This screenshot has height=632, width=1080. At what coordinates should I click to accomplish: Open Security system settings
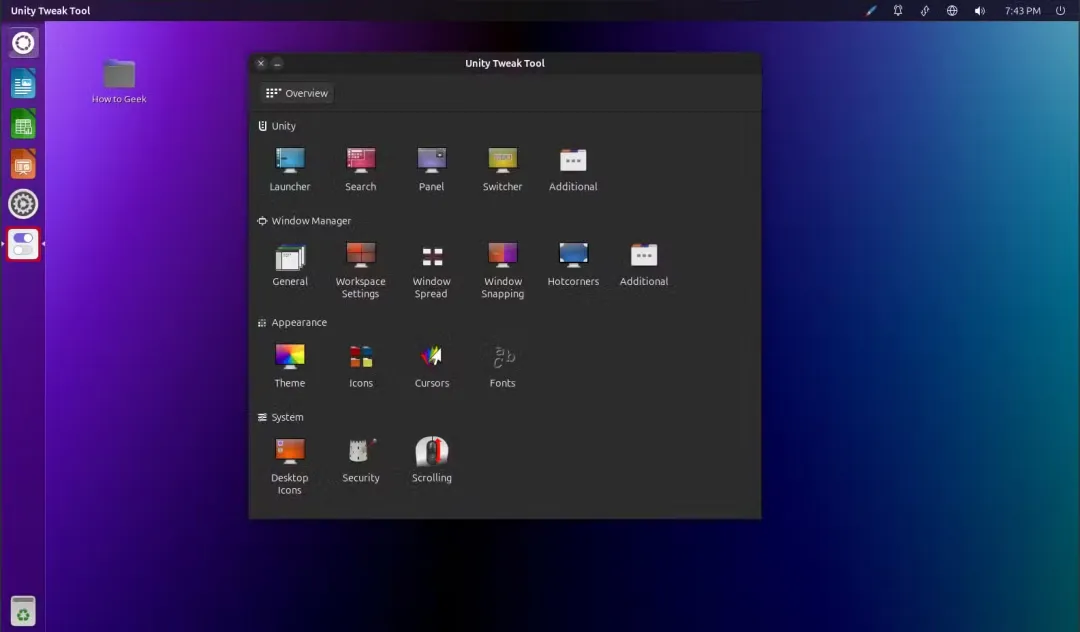[361, 461]
